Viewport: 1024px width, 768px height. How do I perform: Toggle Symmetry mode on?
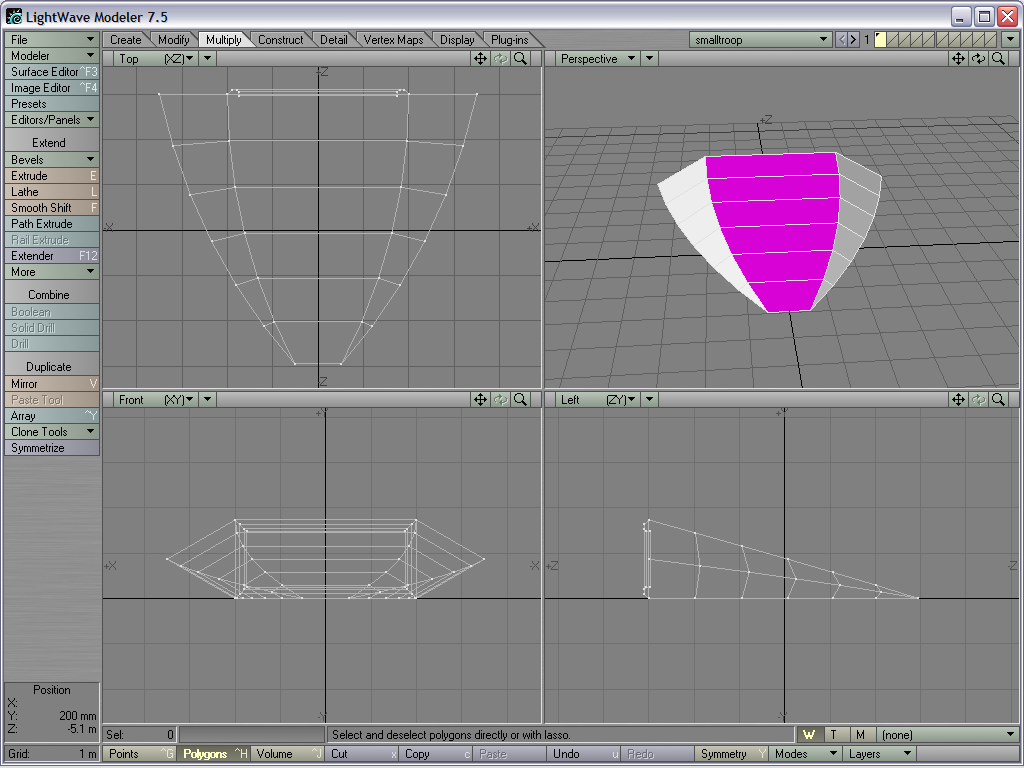pyautogui.click(x=732, y=754)
